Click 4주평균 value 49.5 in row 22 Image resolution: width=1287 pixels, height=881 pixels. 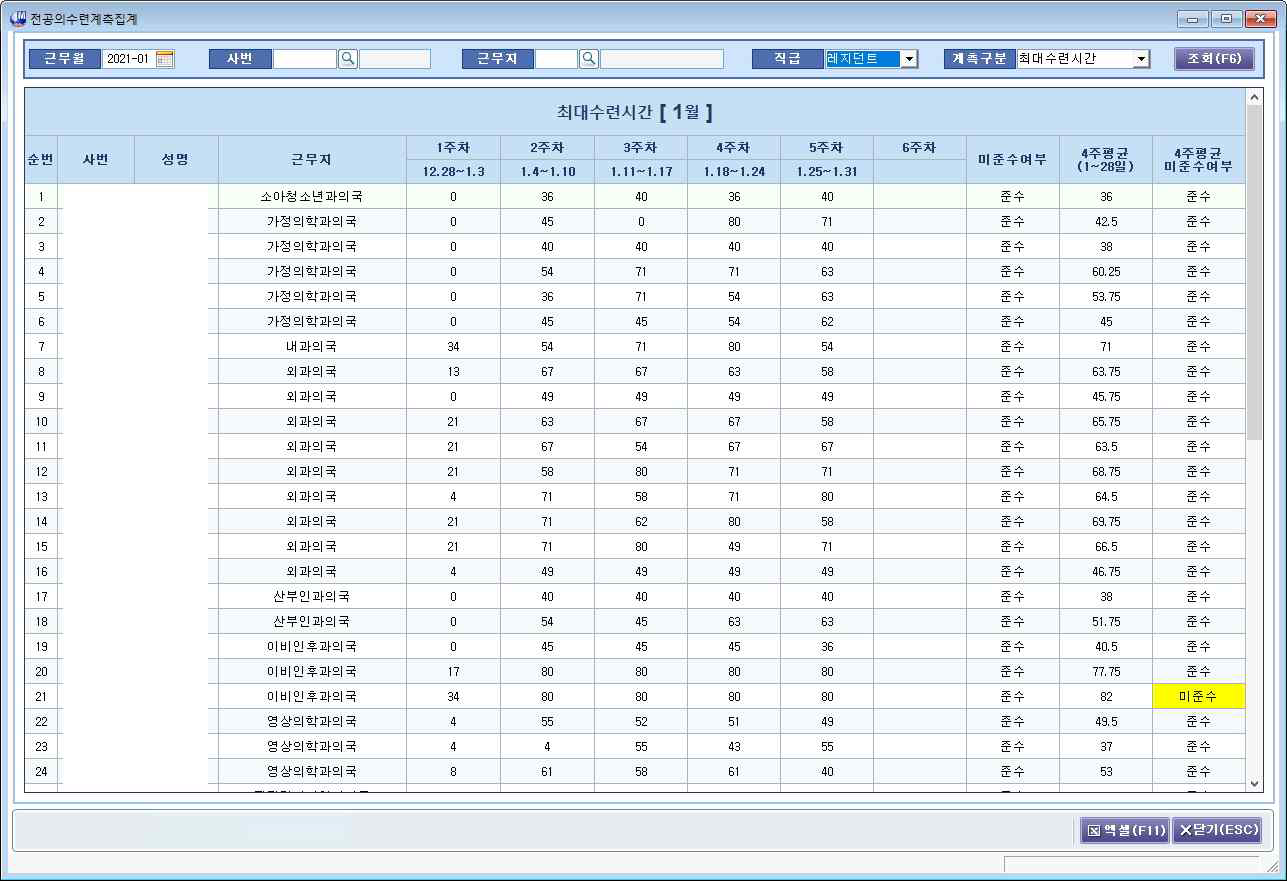[x=1105, y=722]
